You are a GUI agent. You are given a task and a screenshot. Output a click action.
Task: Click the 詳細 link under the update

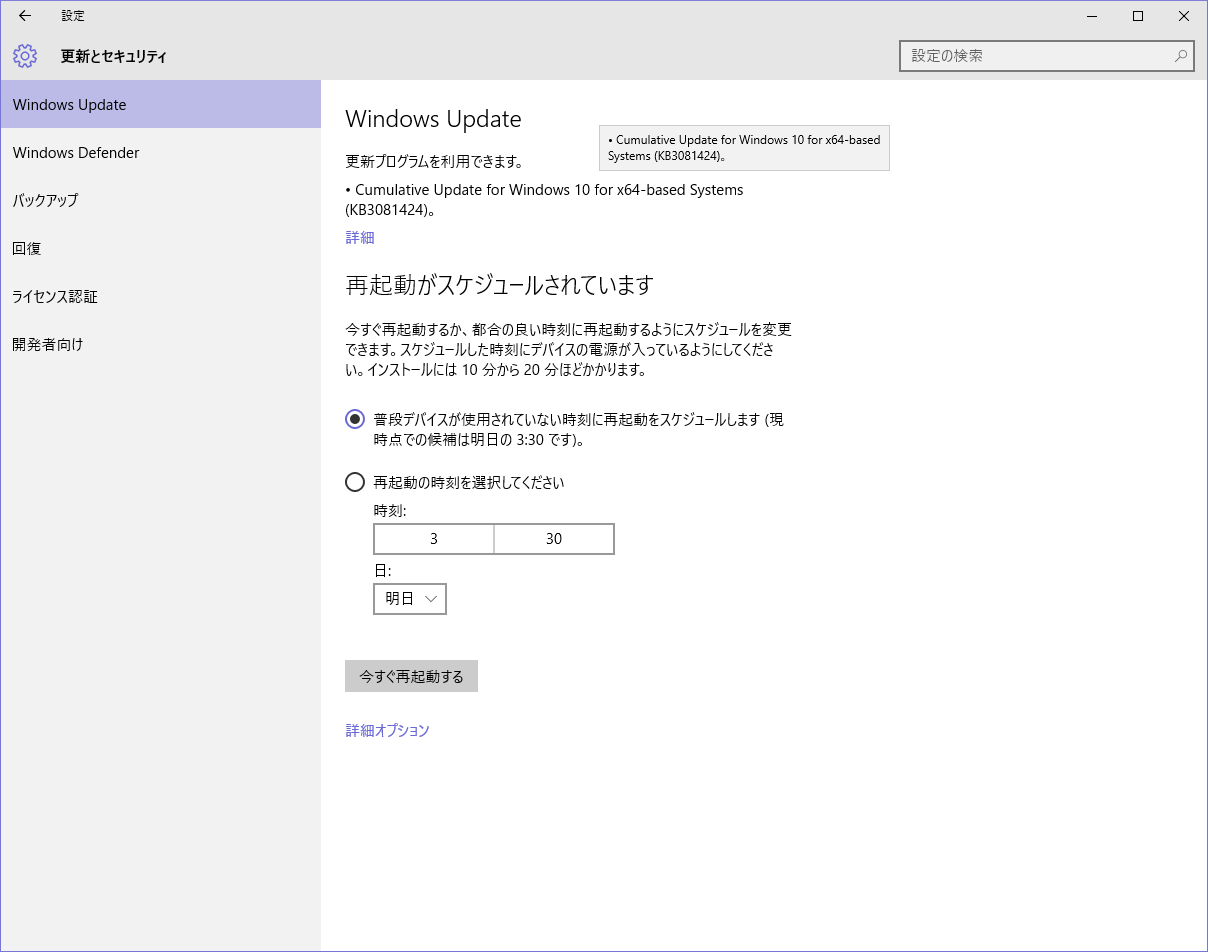pyautogui.click(x=360, y=238)
